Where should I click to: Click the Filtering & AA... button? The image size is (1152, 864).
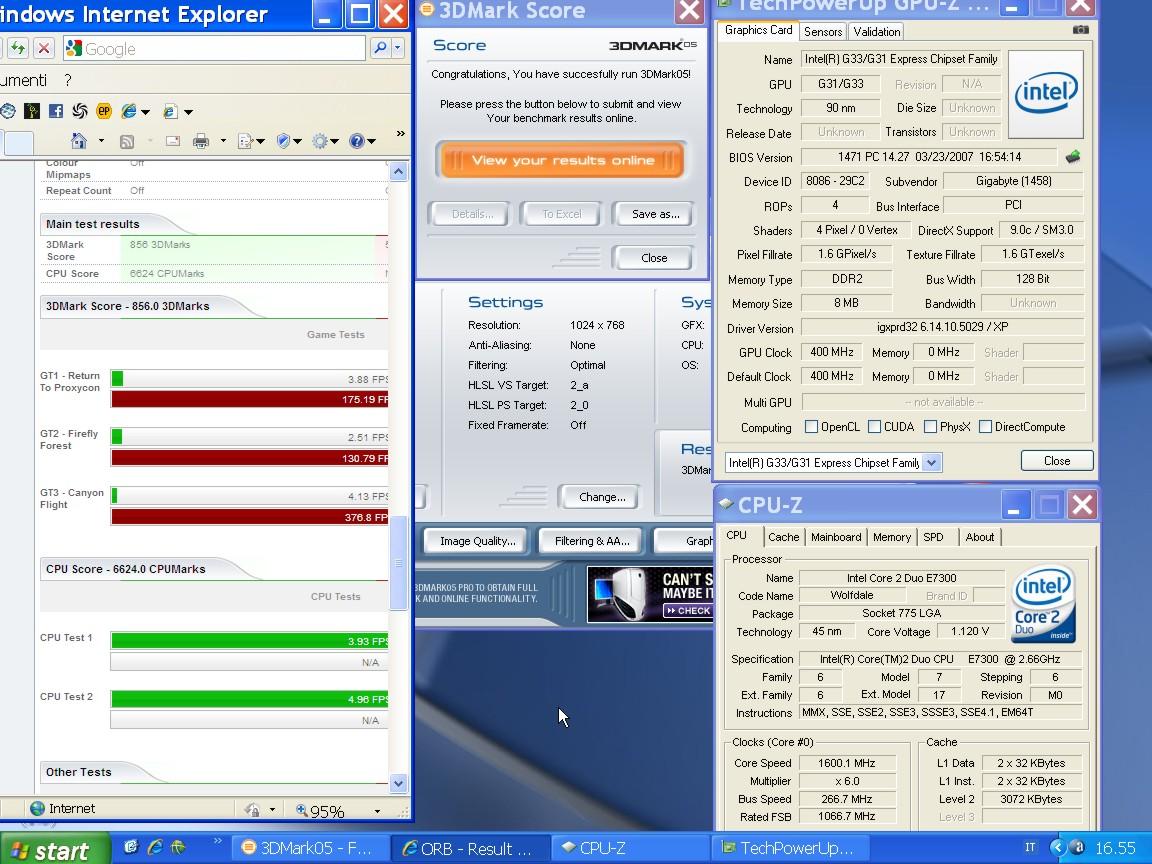(592, 541)
